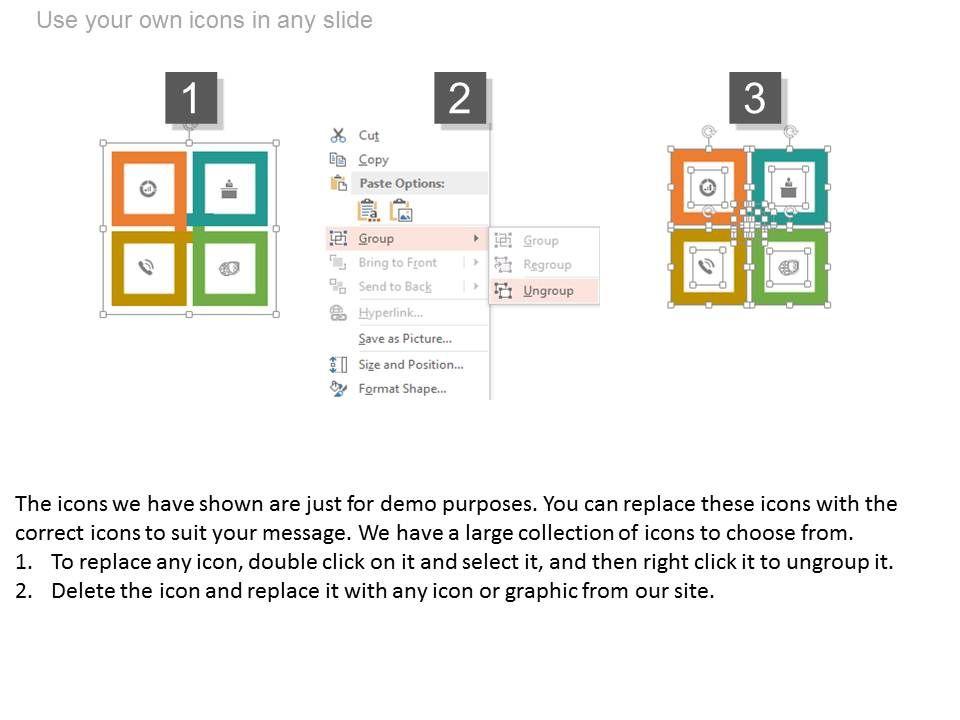
Task: Expand the Send to Back submenu arrow
Action: pyautogui.click(x=476, y=287)
